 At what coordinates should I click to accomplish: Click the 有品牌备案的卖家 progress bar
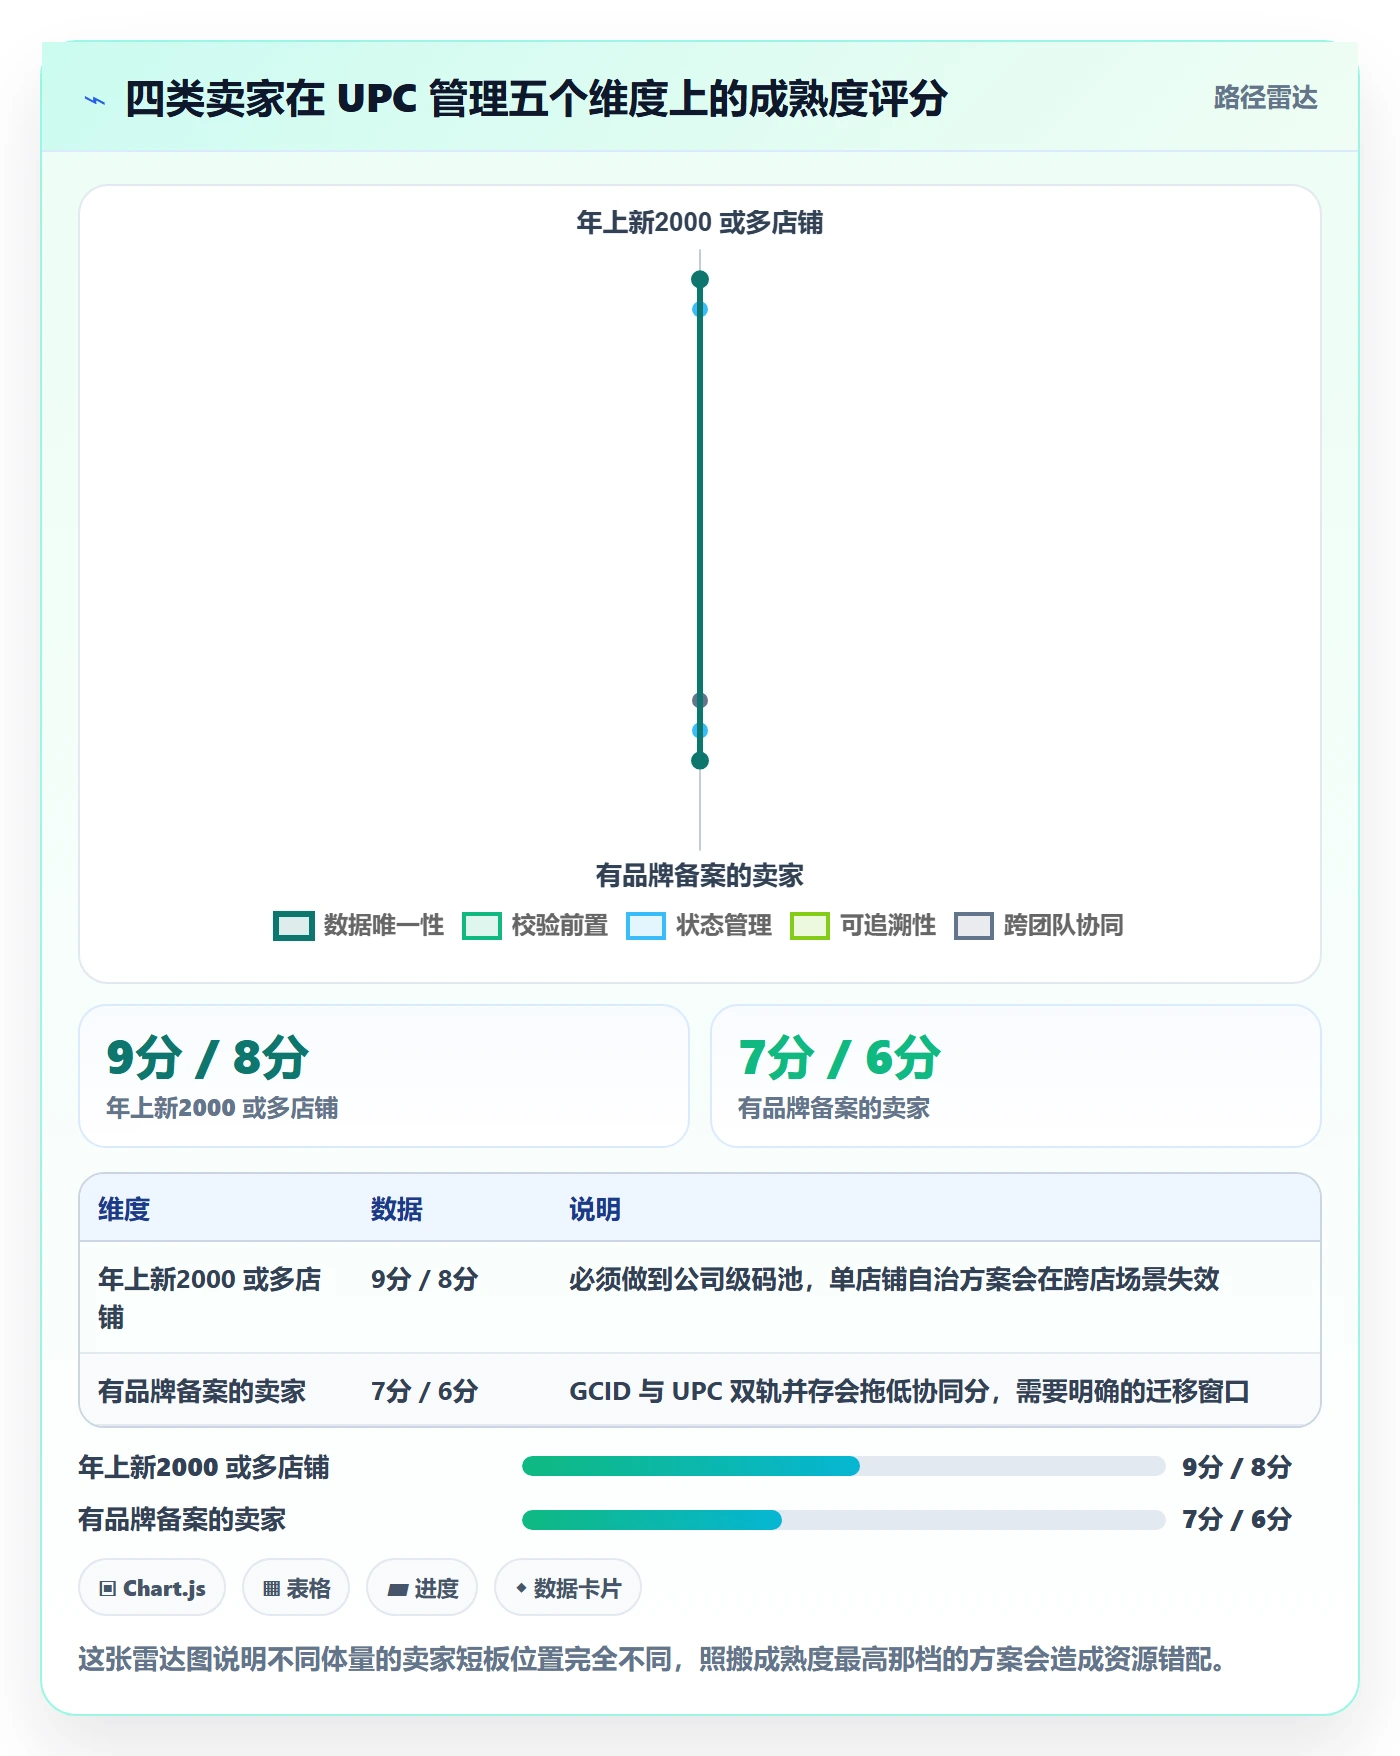coord(844,1520)
